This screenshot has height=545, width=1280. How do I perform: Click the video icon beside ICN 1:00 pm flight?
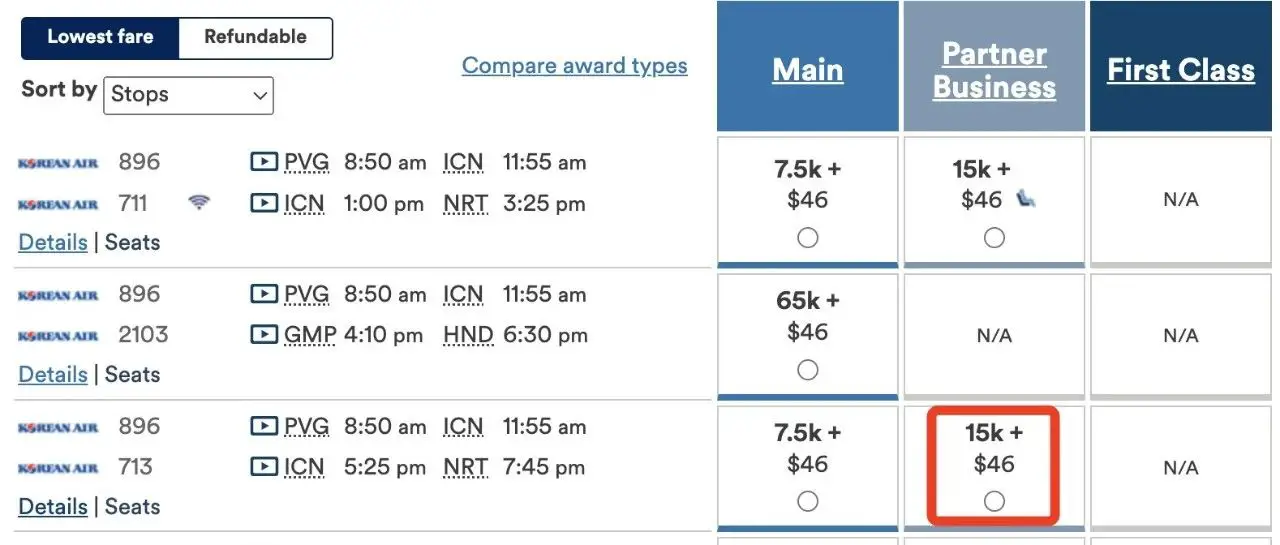[x=263, y=204]
